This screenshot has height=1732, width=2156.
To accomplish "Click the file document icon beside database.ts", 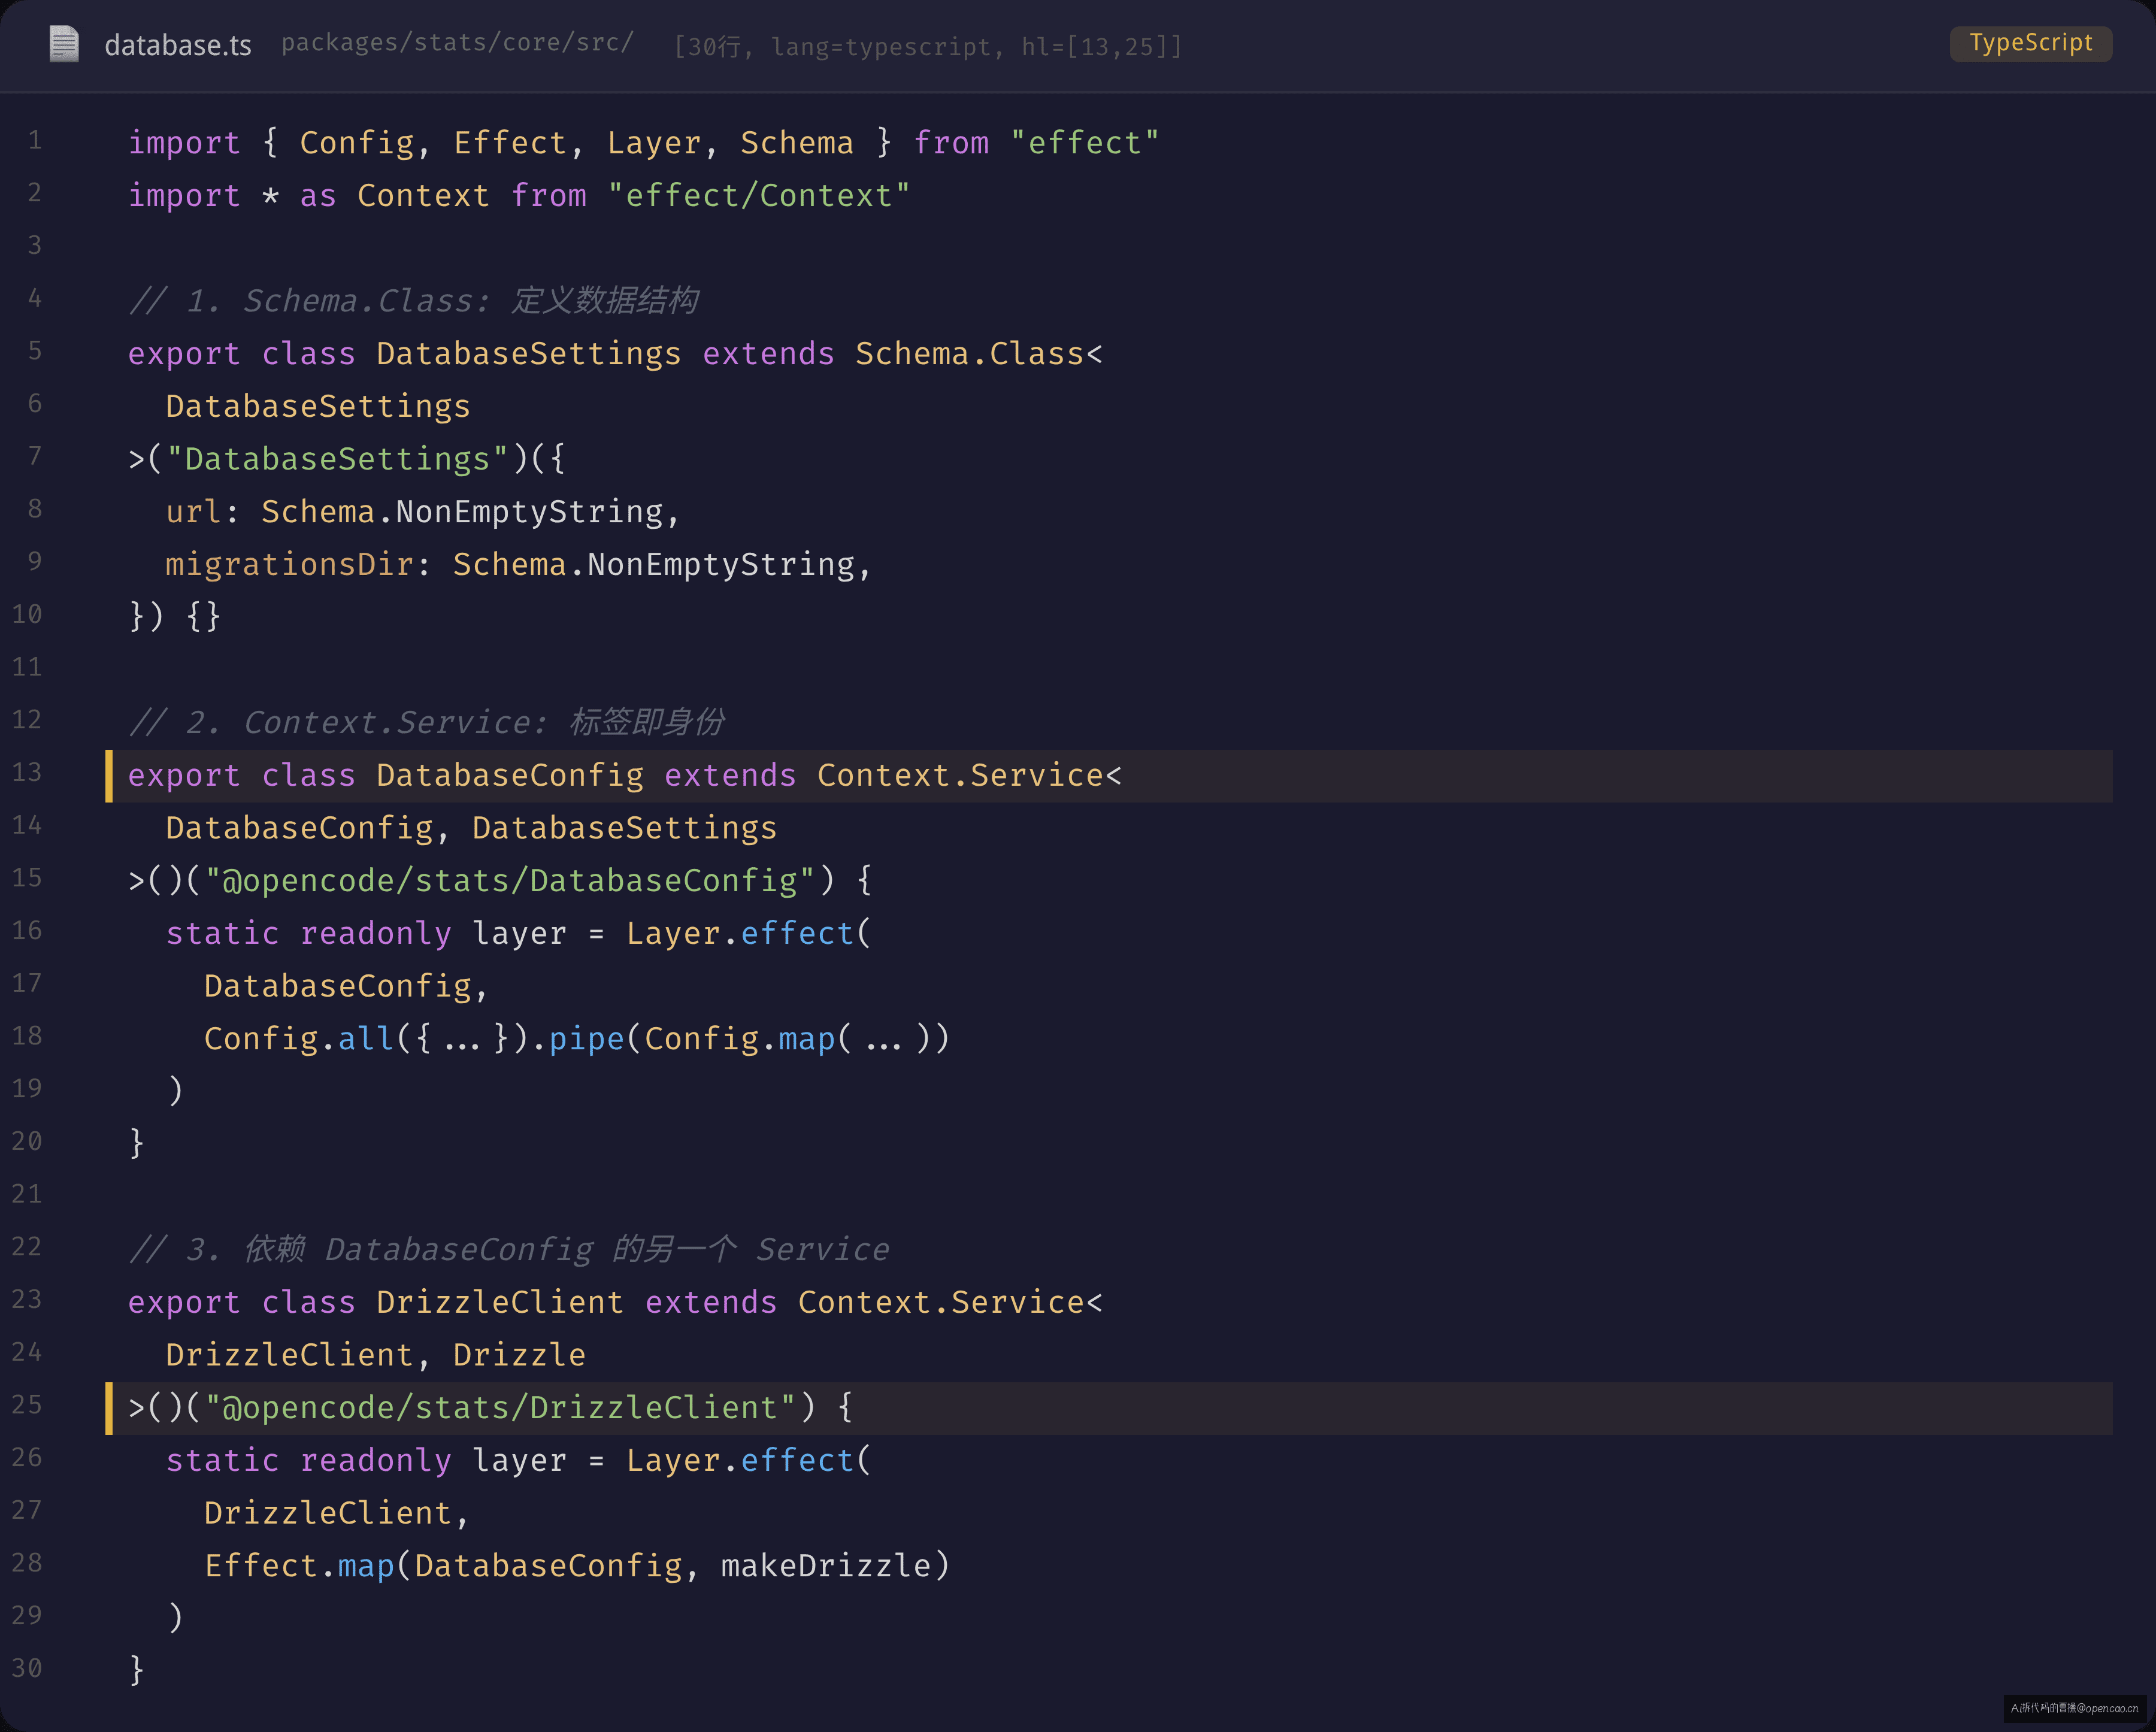I will [x=64, y=44].
